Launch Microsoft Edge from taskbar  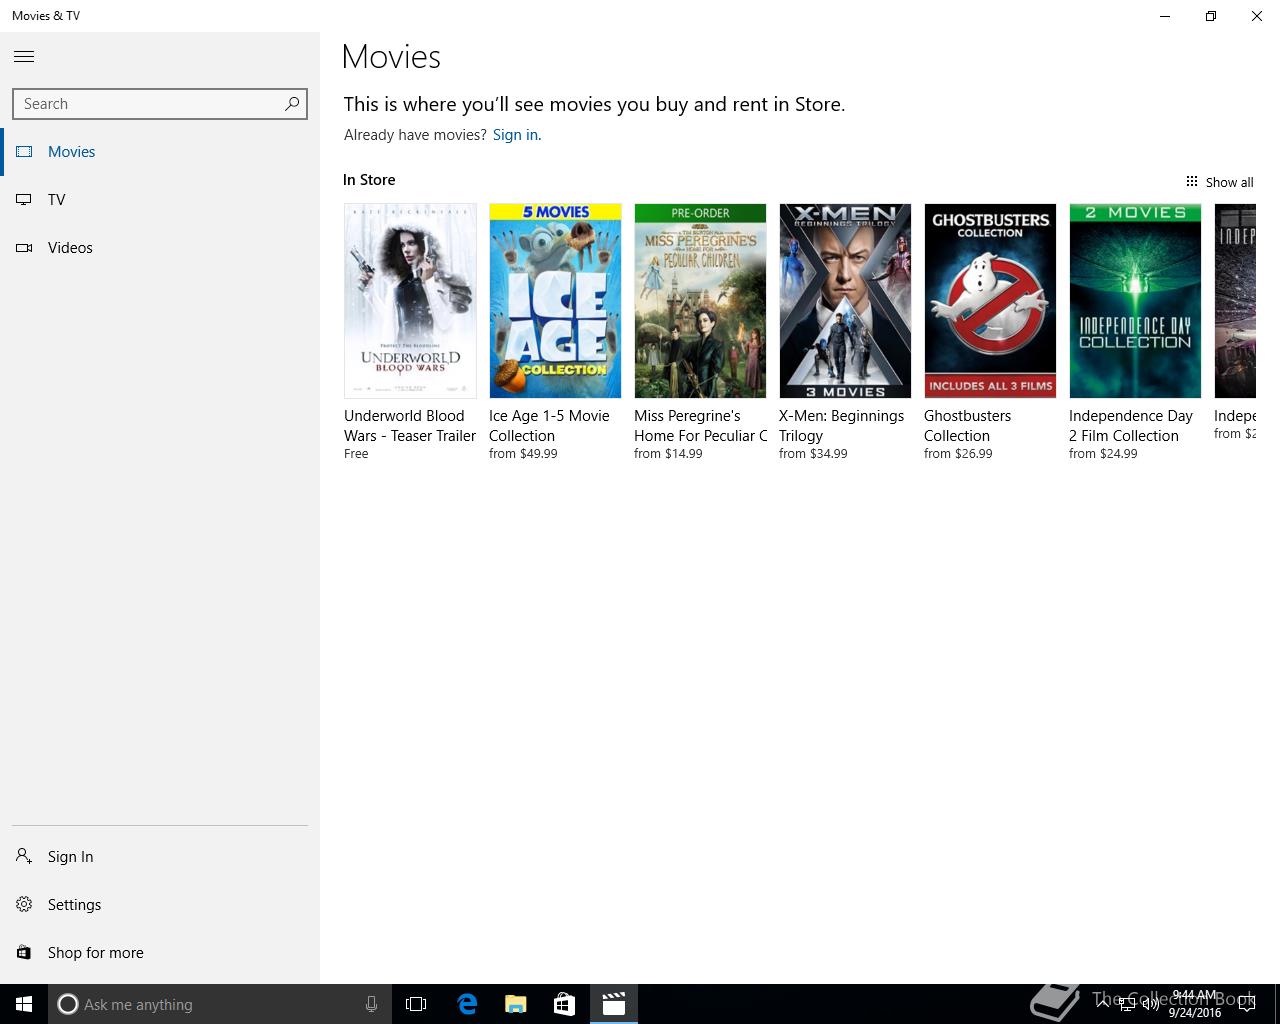467,1004
